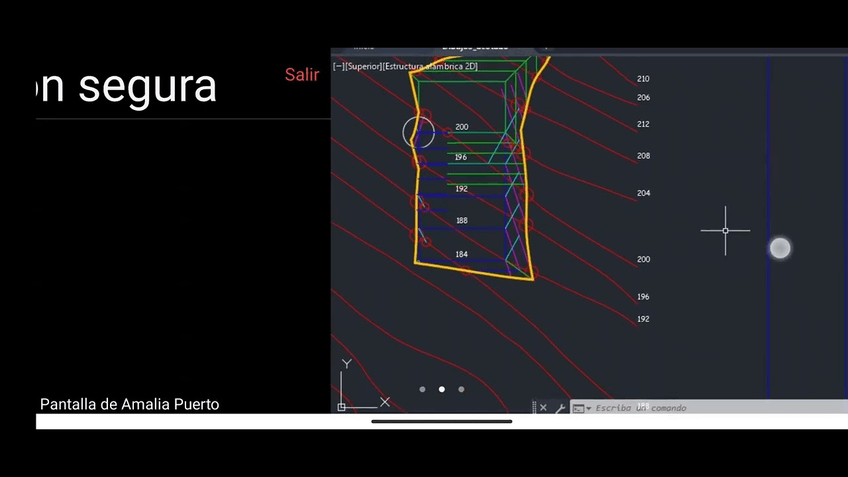Close the command line with the X icon

pos(543,408)
